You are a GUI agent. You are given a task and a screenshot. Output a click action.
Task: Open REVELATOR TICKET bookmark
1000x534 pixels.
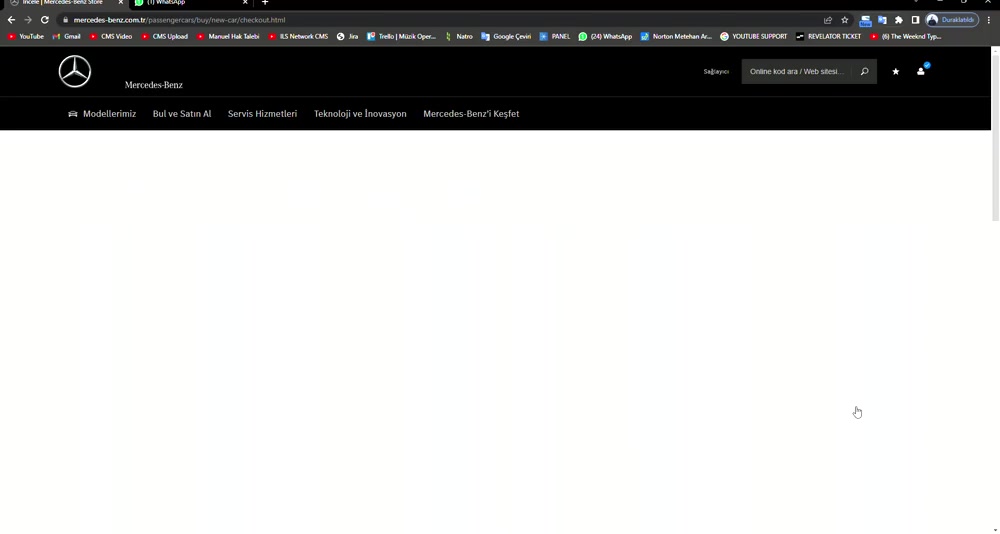point(828,36)
